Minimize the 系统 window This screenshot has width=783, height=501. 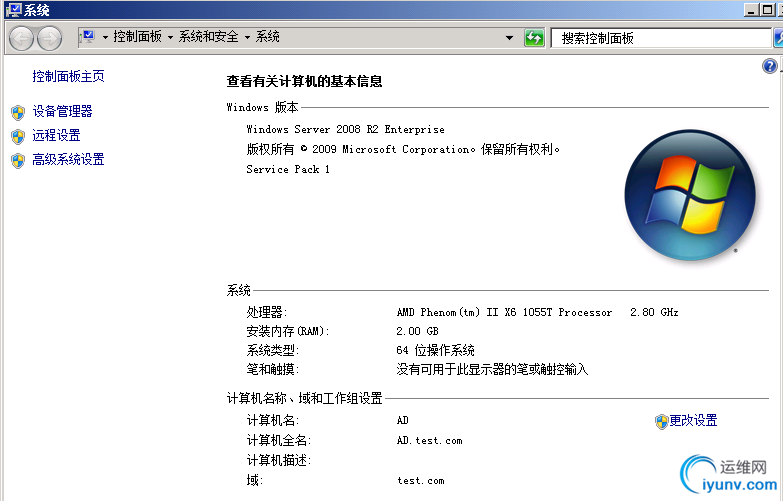pyautogui.click(x=751, y=9)
